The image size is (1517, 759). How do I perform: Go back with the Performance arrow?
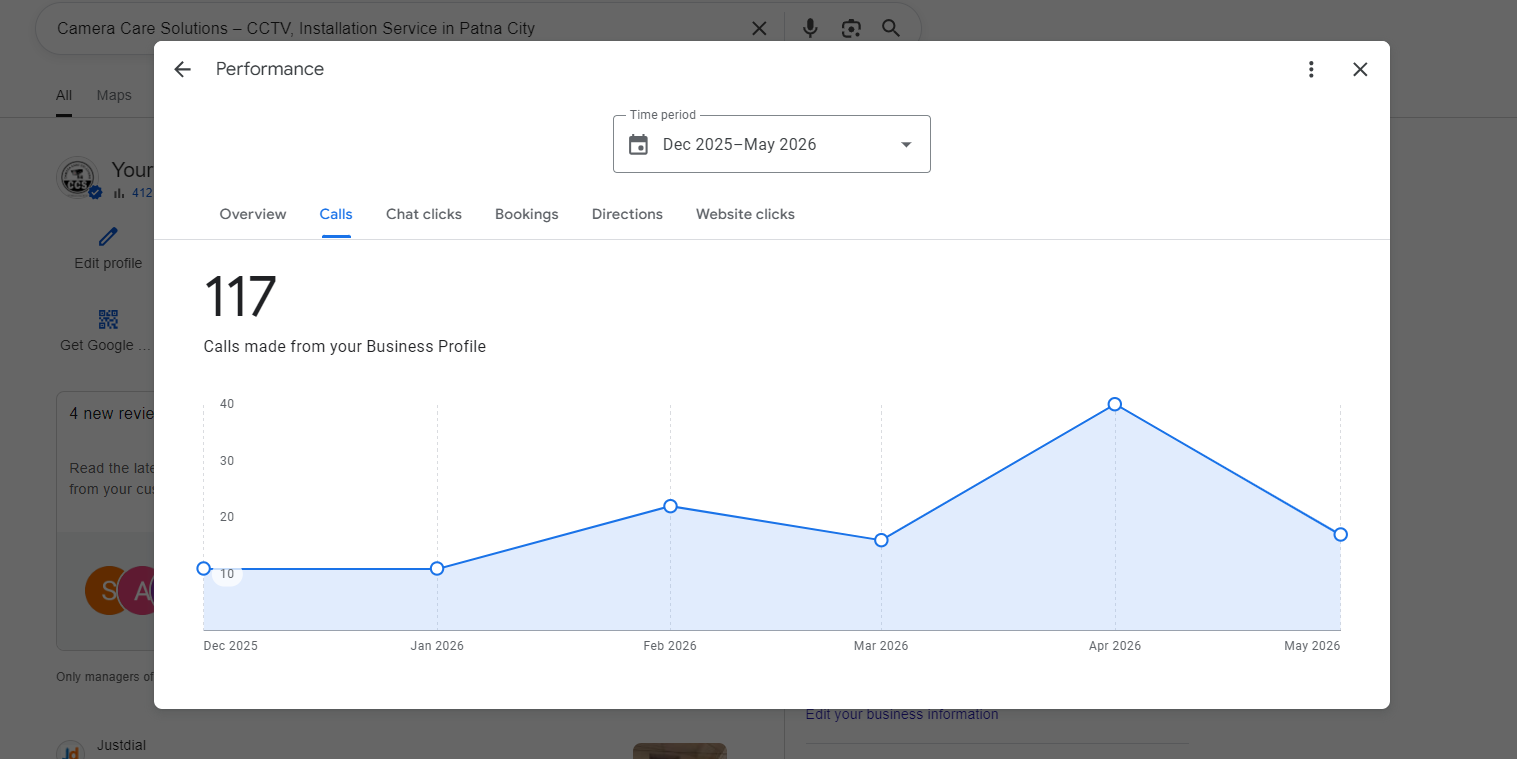coord(182,69)
